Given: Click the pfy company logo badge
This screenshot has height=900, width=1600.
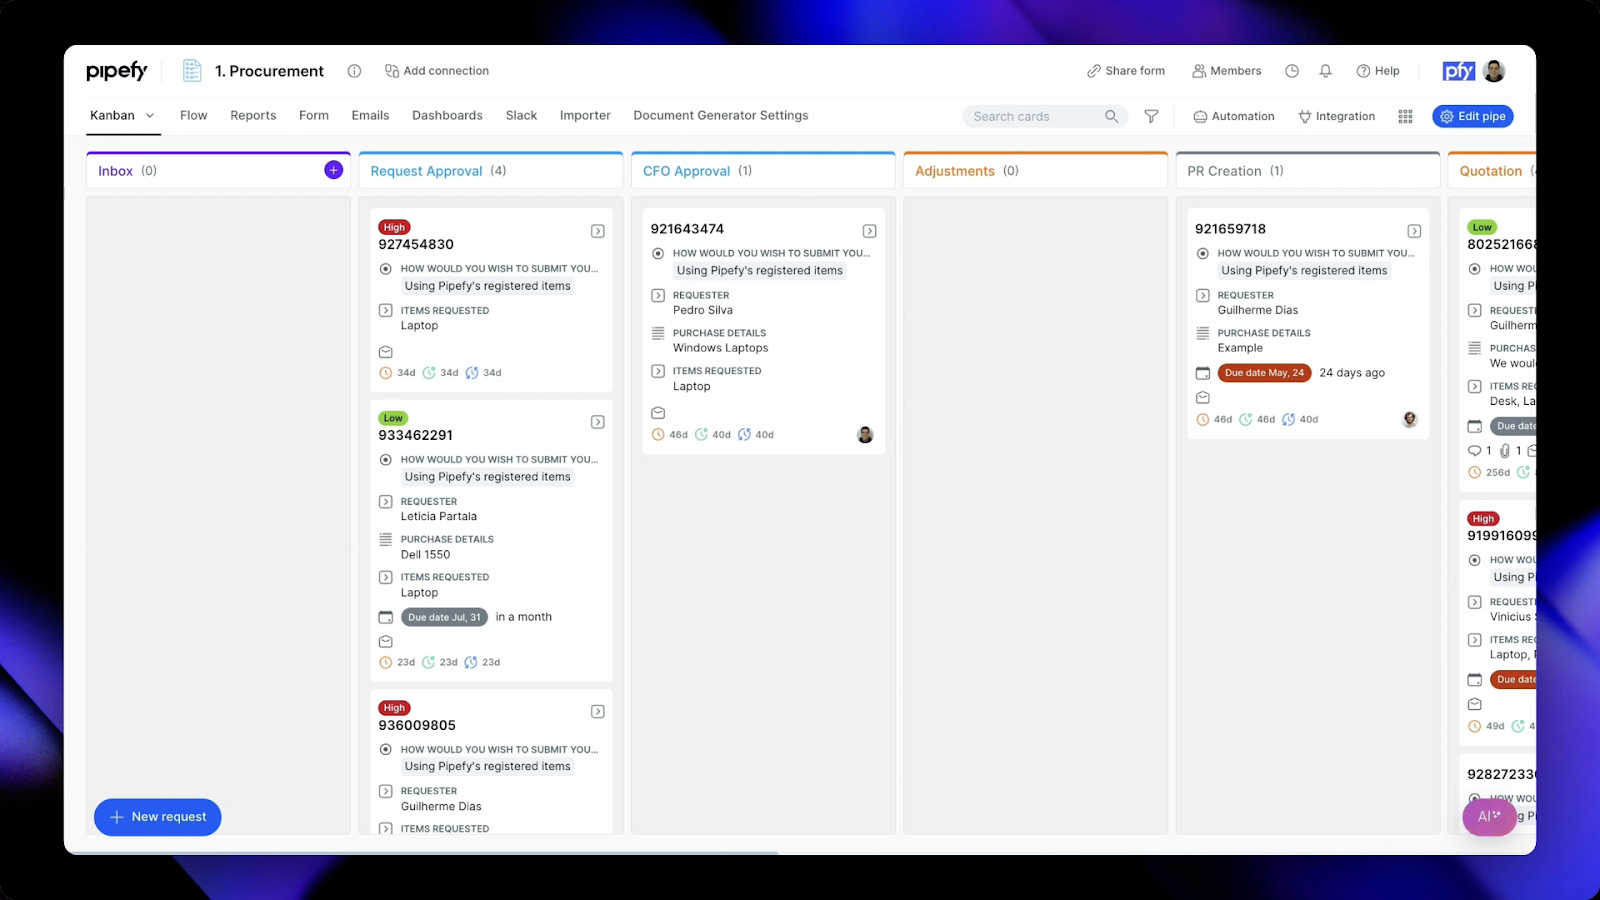Looking at the screenshot, I should point(1459,71).
